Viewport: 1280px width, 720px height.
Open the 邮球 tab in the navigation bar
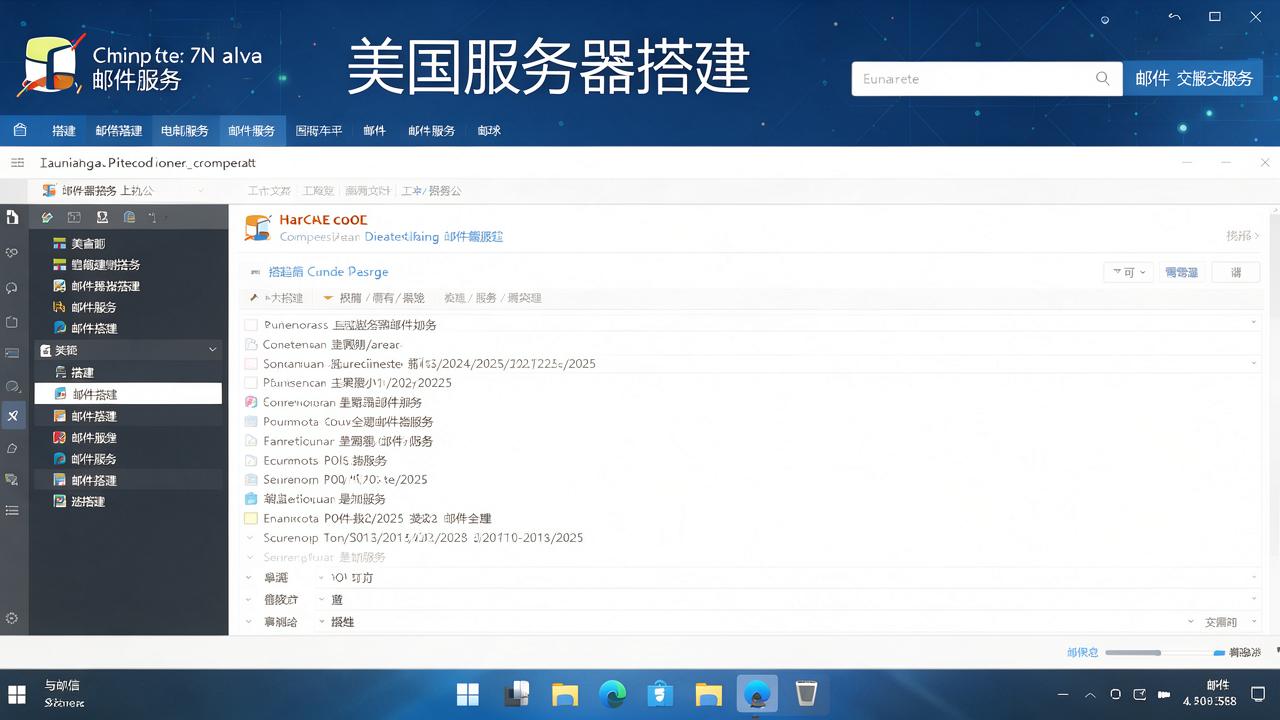pos(489,131)
